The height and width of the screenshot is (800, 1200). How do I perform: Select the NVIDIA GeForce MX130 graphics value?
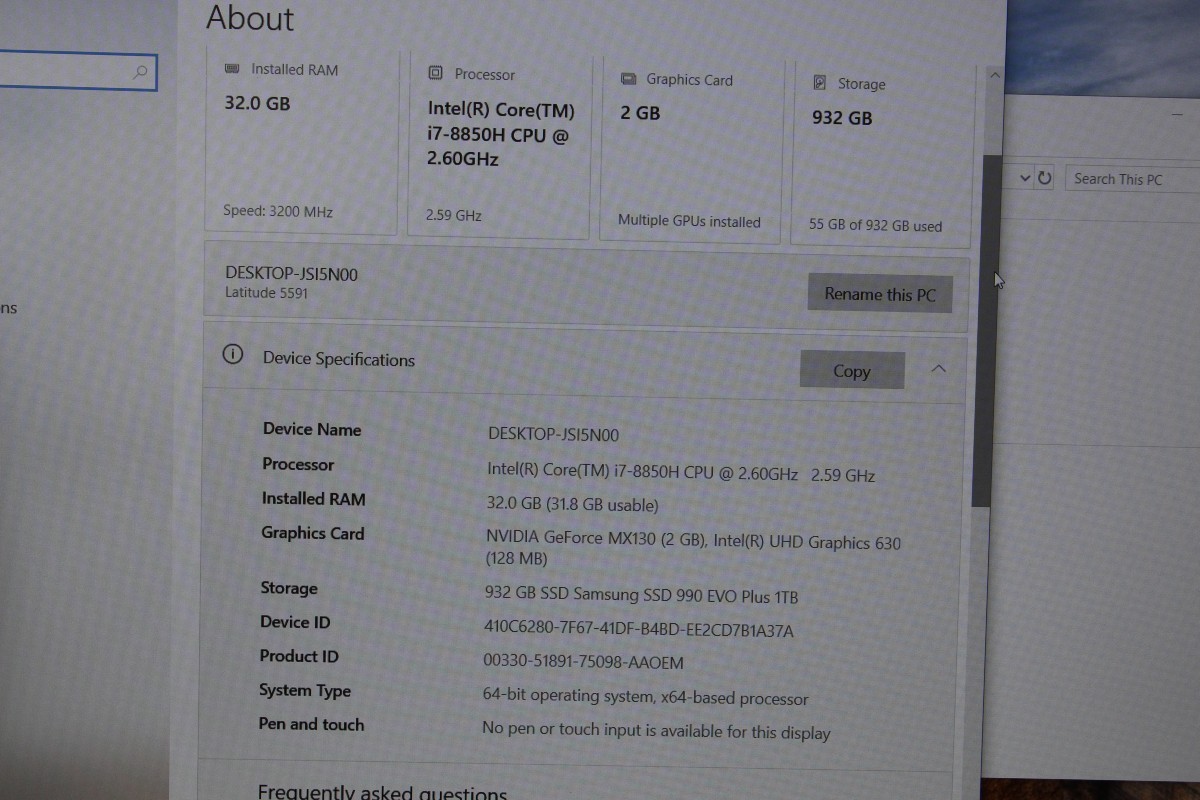click(693, 548)
